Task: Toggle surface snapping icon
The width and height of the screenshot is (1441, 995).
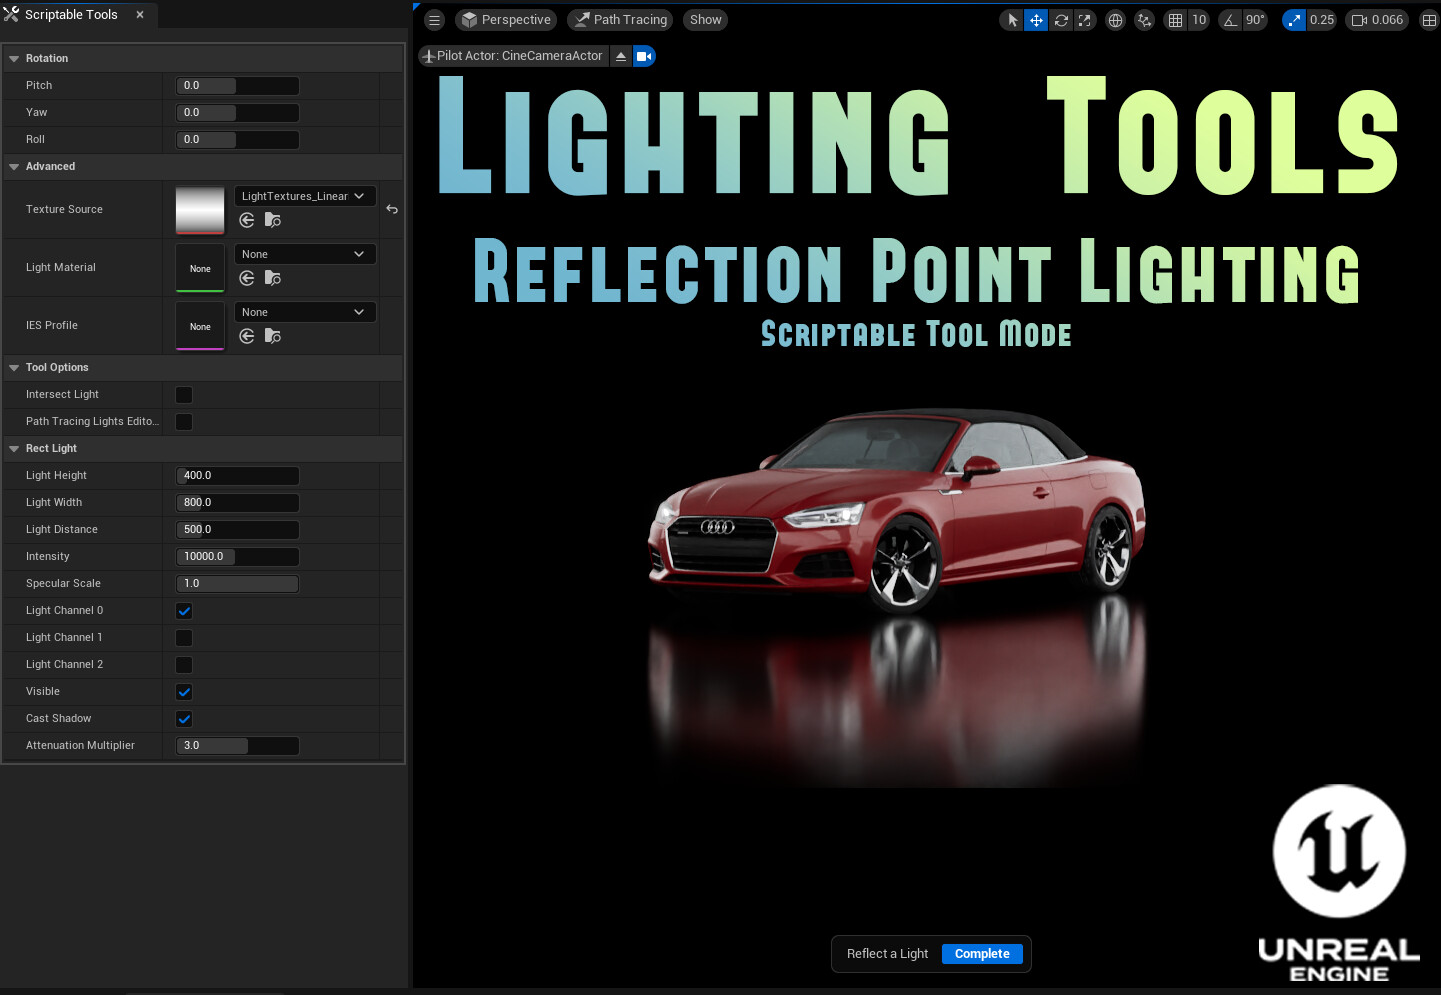Action: pyautogui.click(x=1144, y=20)
